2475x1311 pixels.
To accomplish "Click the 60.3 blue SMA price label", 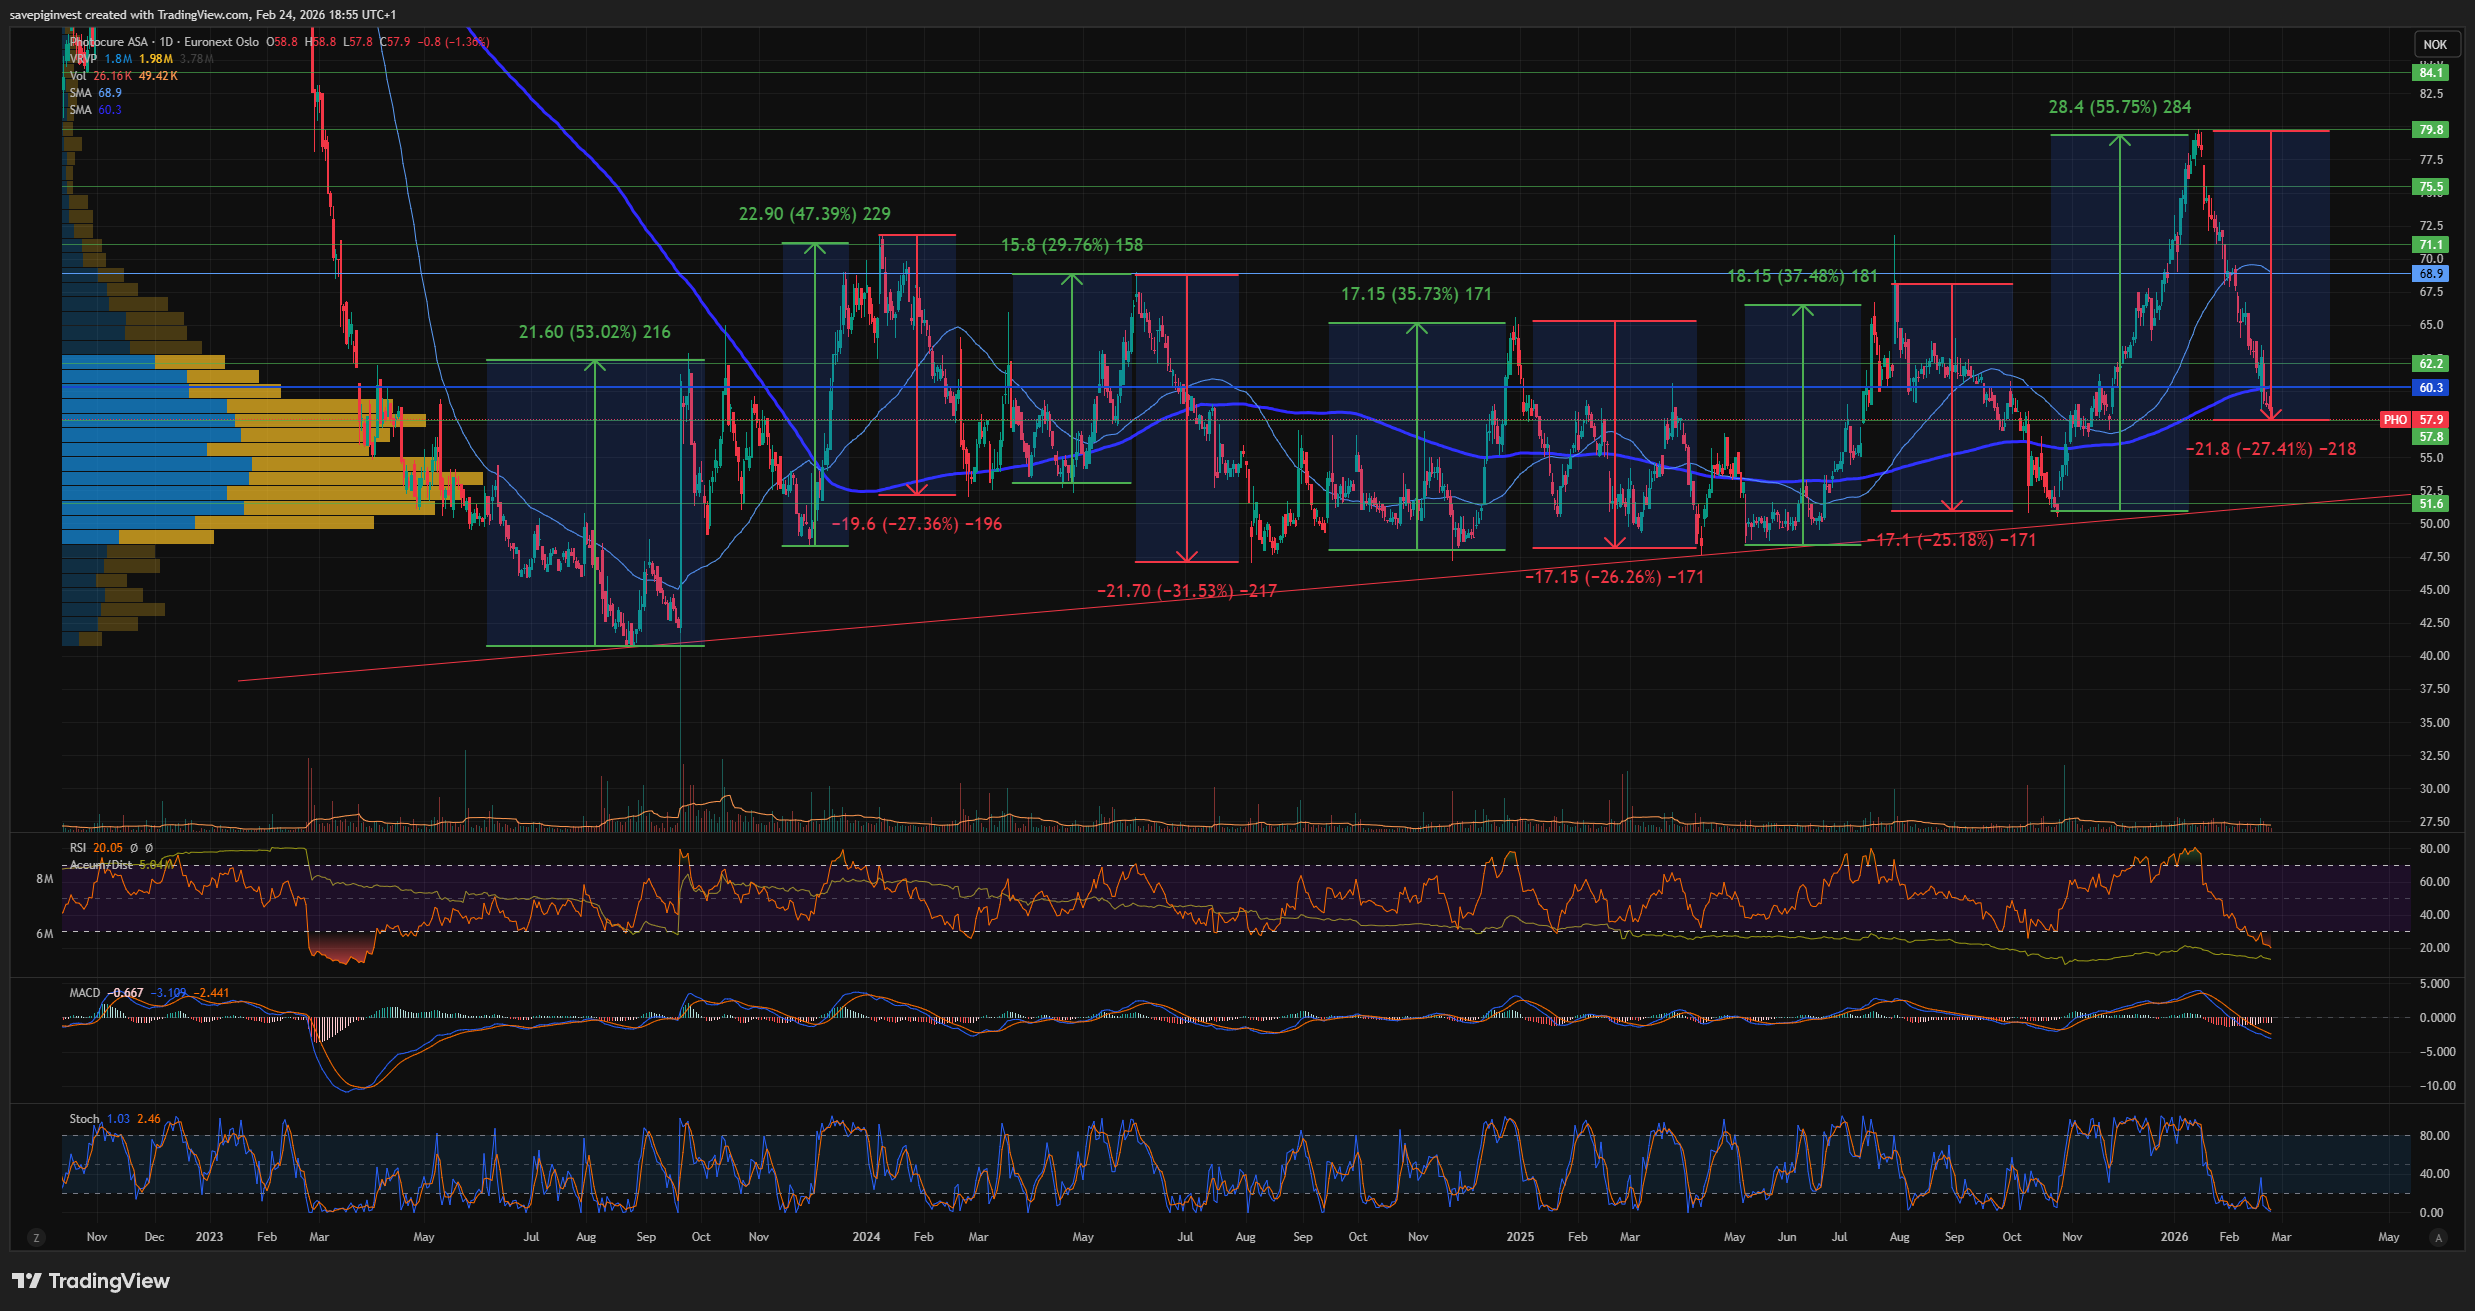I will [2430, 388].
